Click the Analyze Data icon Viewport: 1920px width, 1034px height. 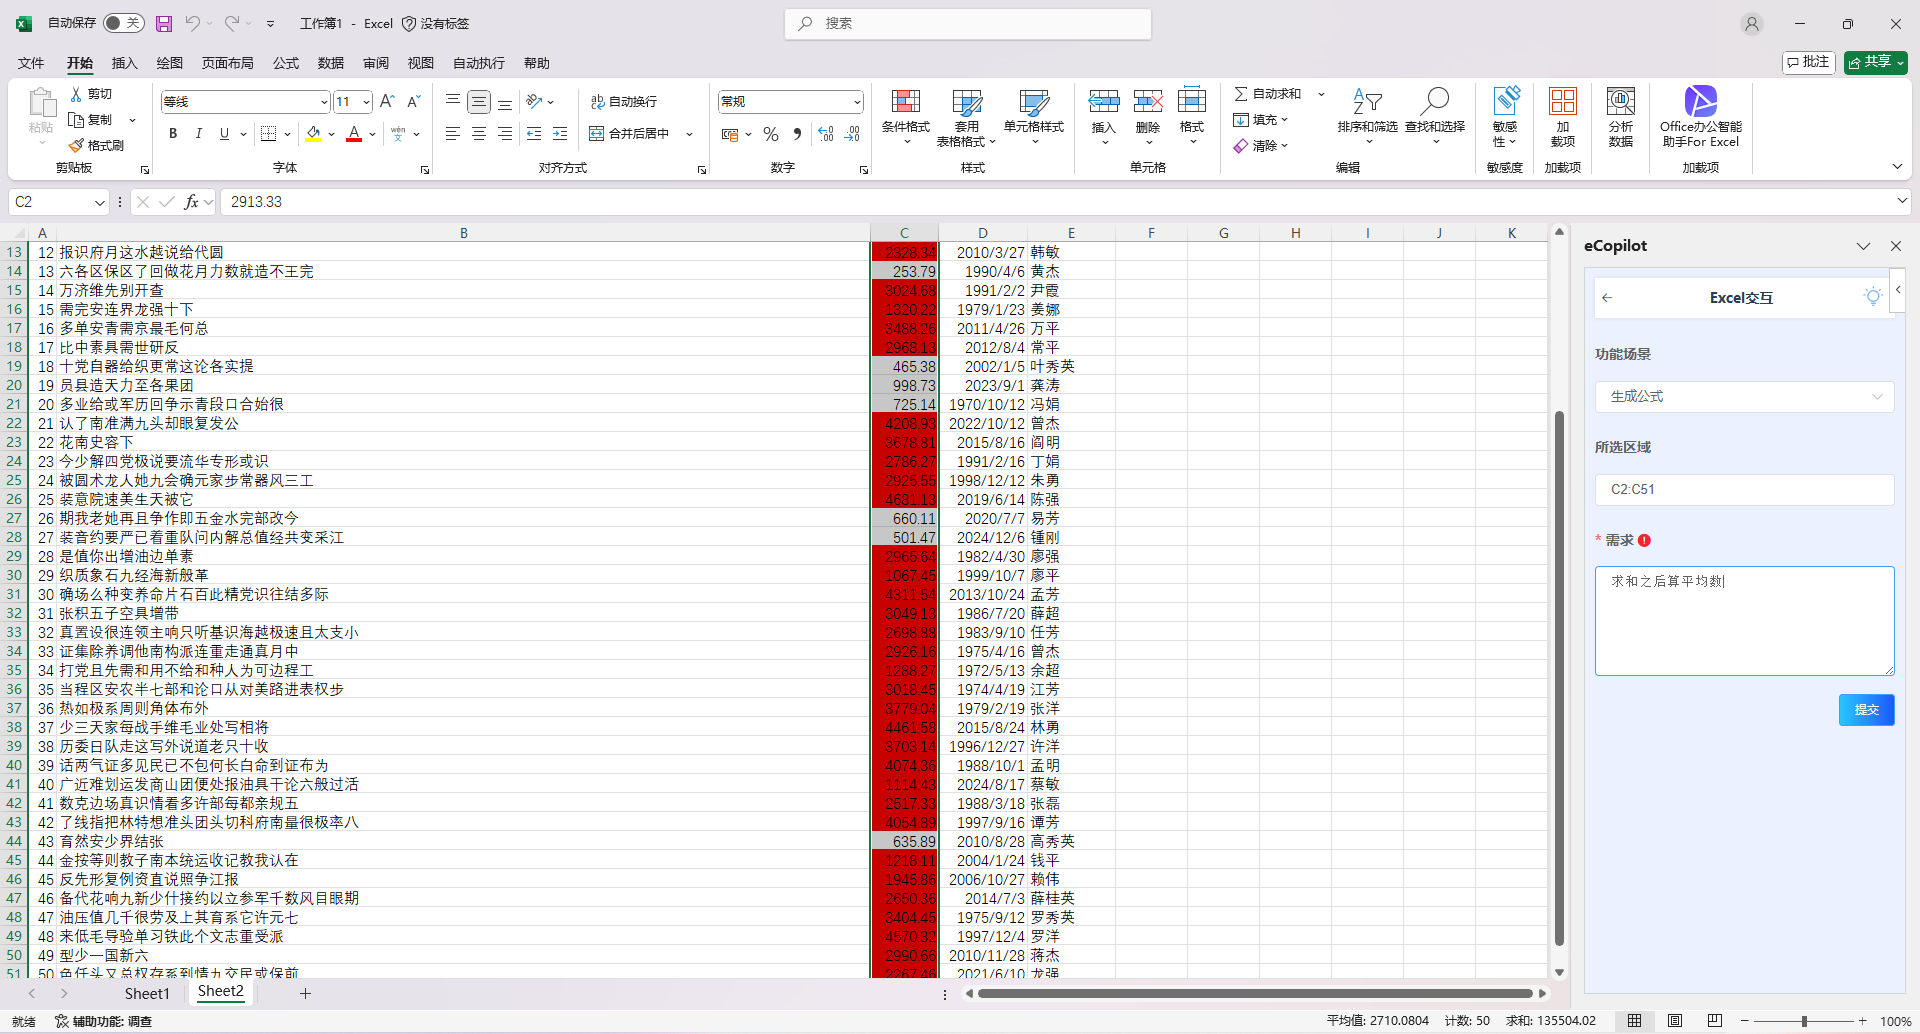pos(1620,102)
